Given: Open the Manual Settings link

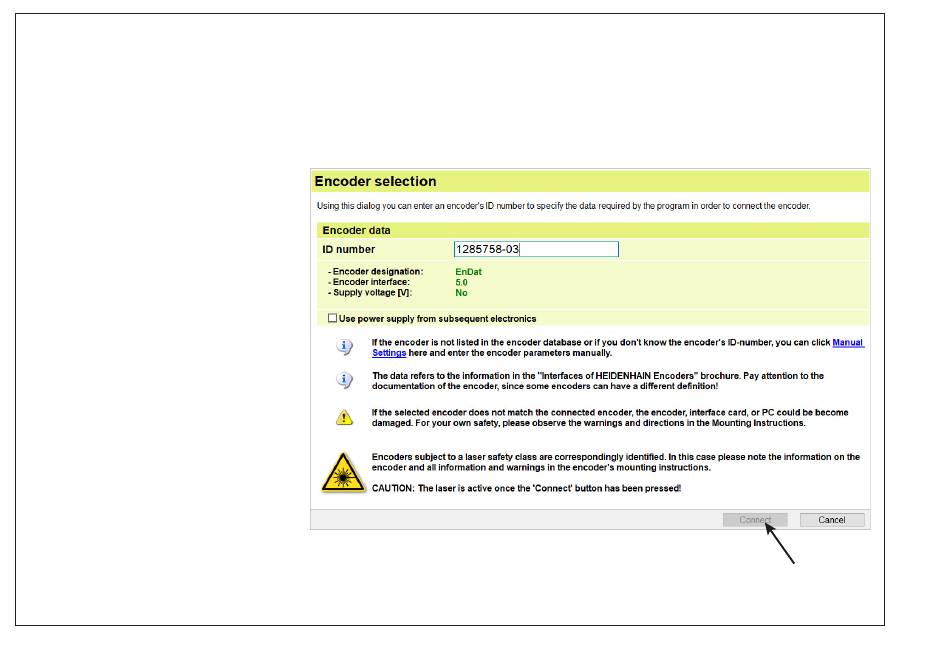Looking at the screenshot, I should (847, 342).
